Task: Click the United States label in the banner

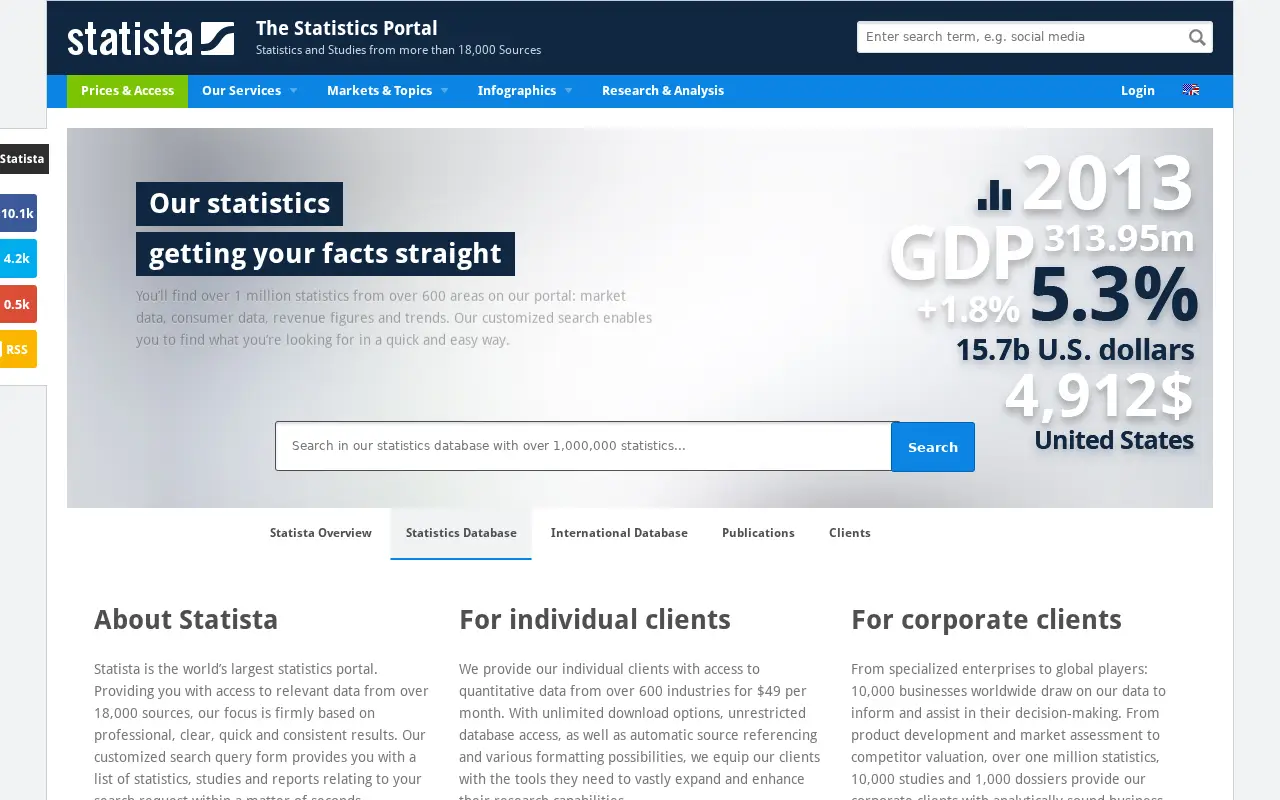Action: click(x=1113, y=440)
